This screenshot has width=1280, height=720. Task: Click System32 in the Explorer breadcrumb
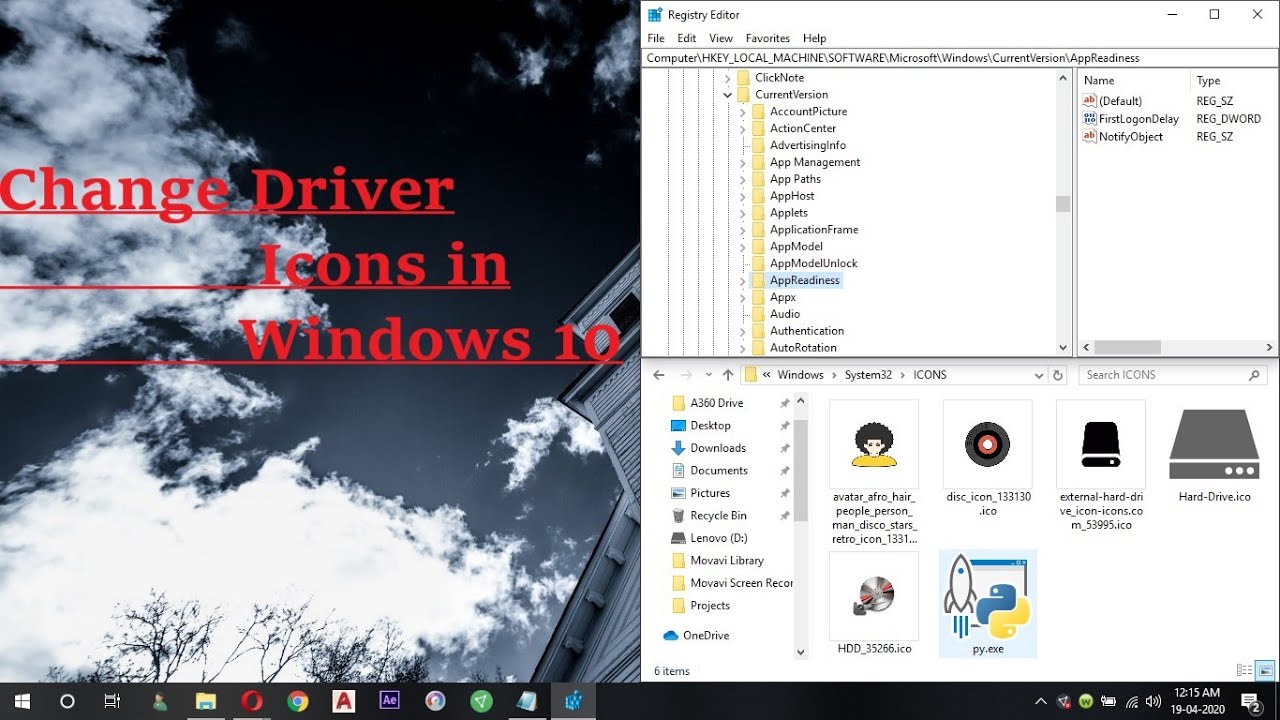coord(868,375)
